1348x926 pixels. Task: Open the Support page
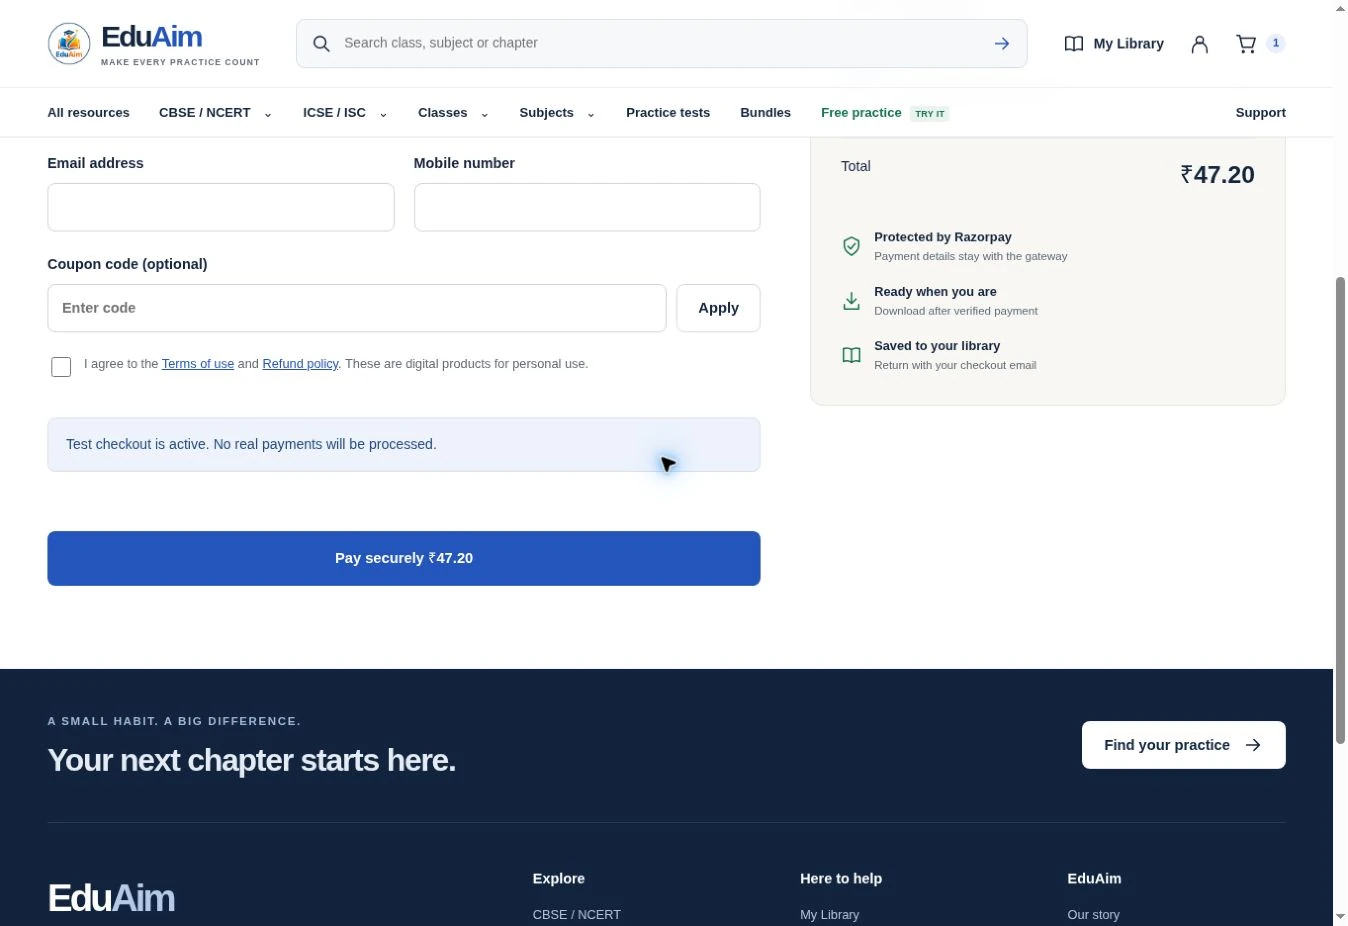click(x=1260, y=113)
